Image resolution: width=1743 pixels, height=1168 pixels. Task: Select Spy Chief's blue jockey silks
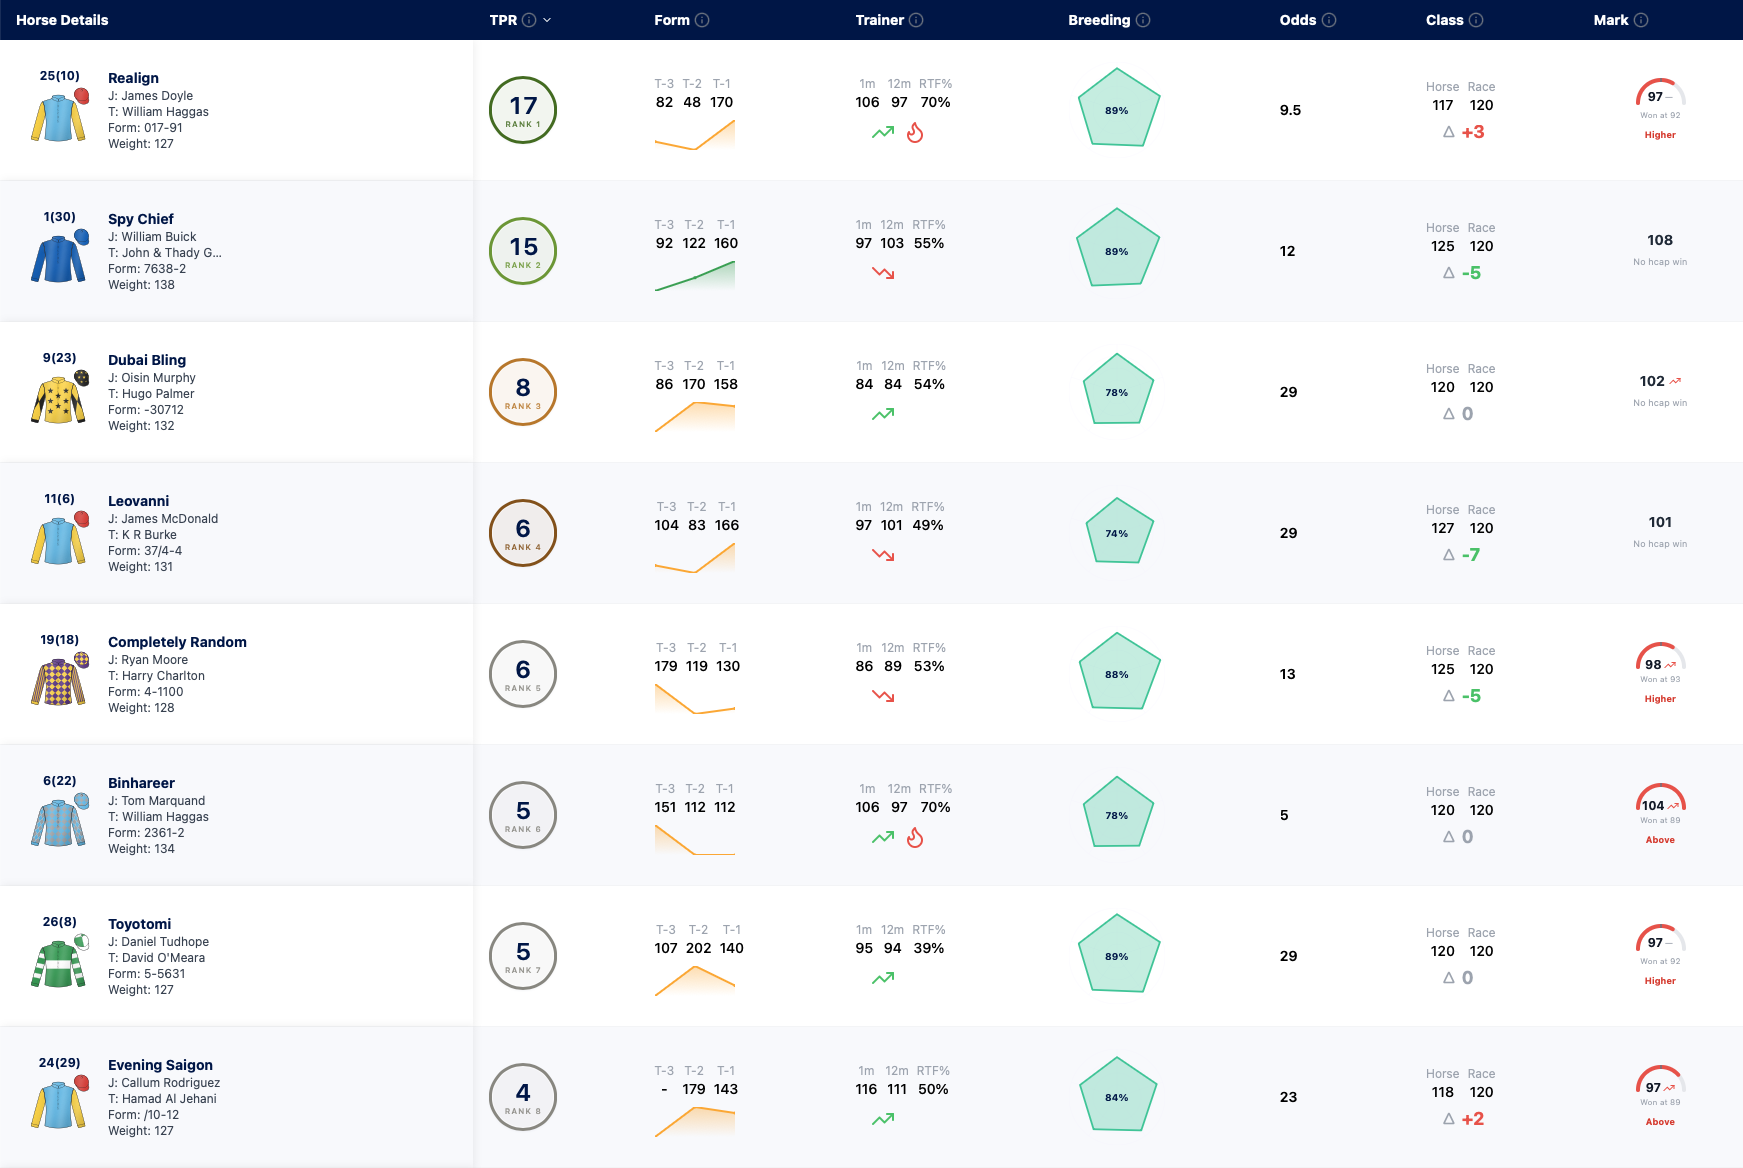[60, 256]
